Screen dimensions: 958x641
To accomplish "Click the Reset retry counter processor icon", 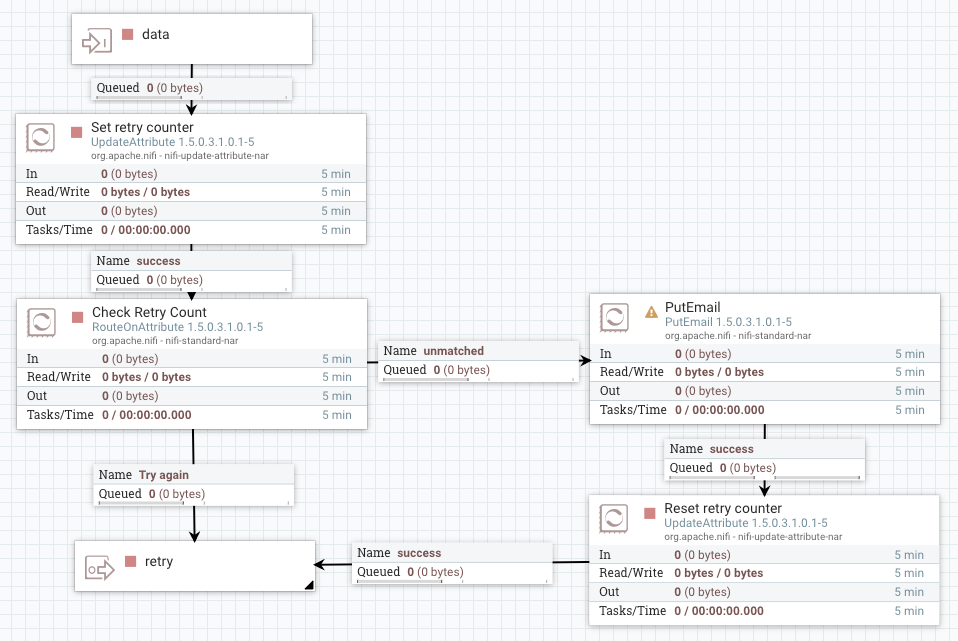I will pos(614,518).
